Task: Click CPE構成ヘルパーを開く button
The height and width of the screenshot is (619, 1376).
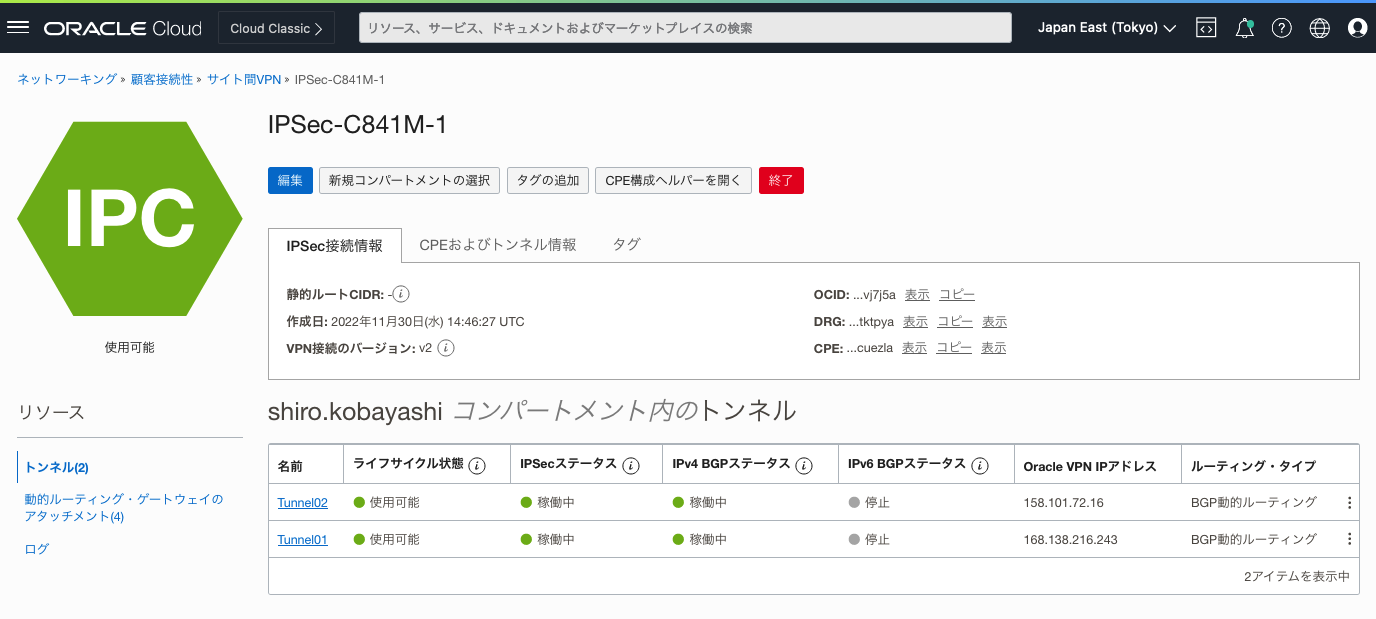Action: pos(673,181)
